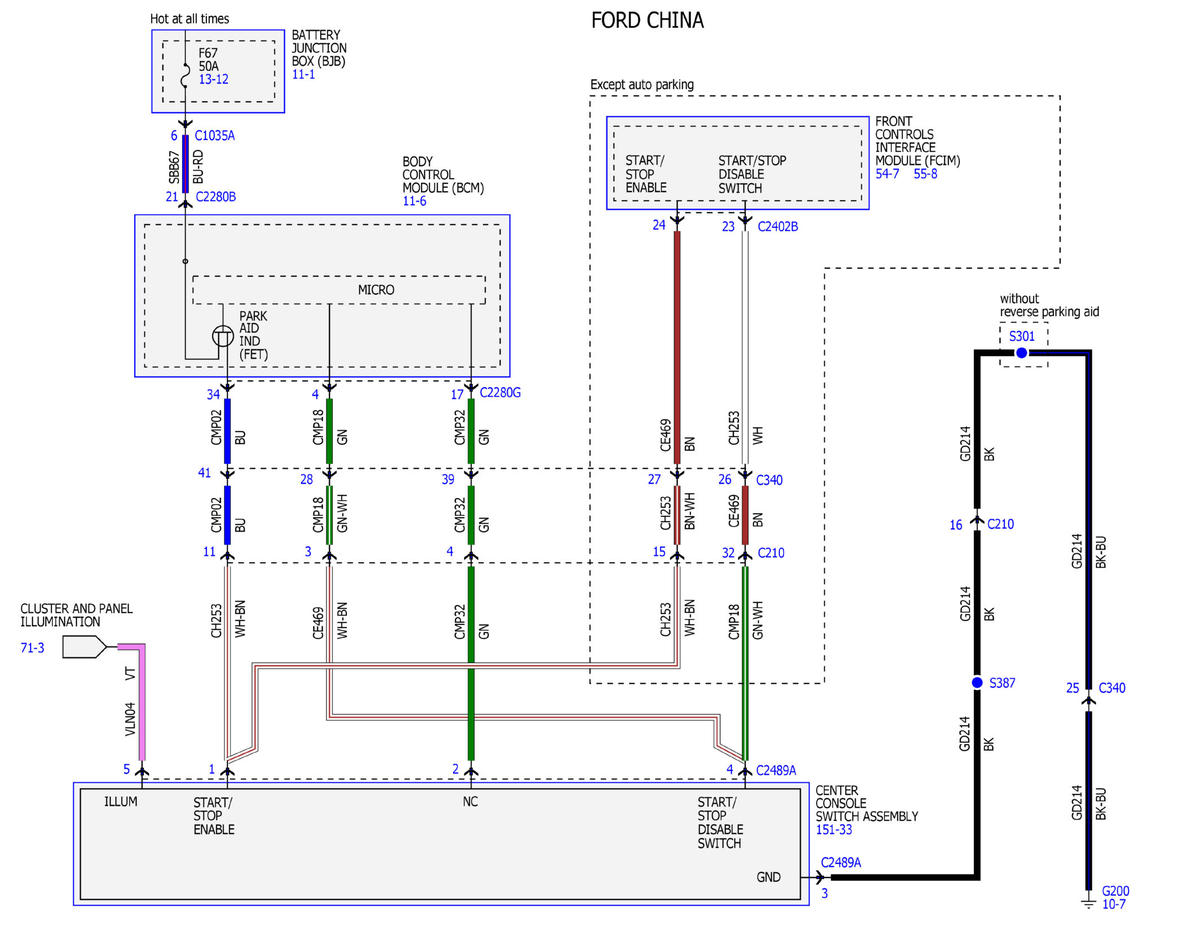Click 'CENTER CONSOLE SWITCH ASSEMBLY' title
The height and width of the screenshot is (927, 1200).
coord(867,803)
